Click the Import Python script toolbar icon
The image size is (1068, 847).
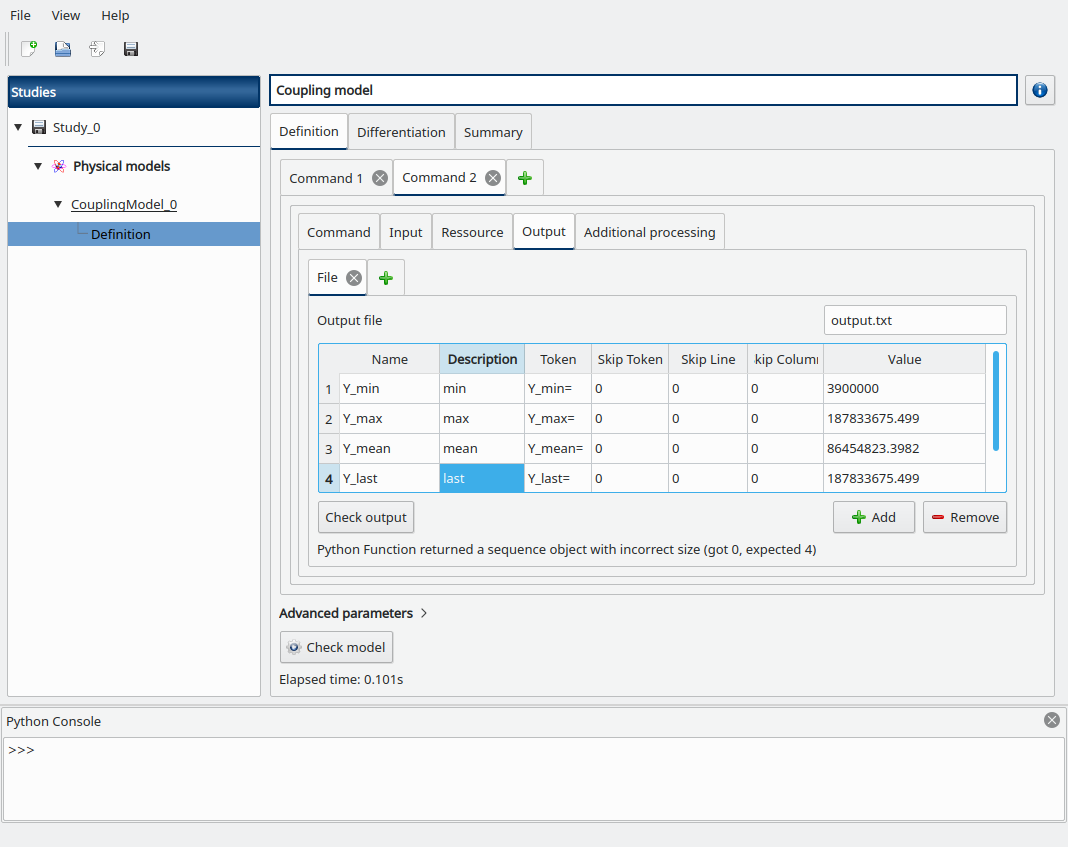[97, 49]
